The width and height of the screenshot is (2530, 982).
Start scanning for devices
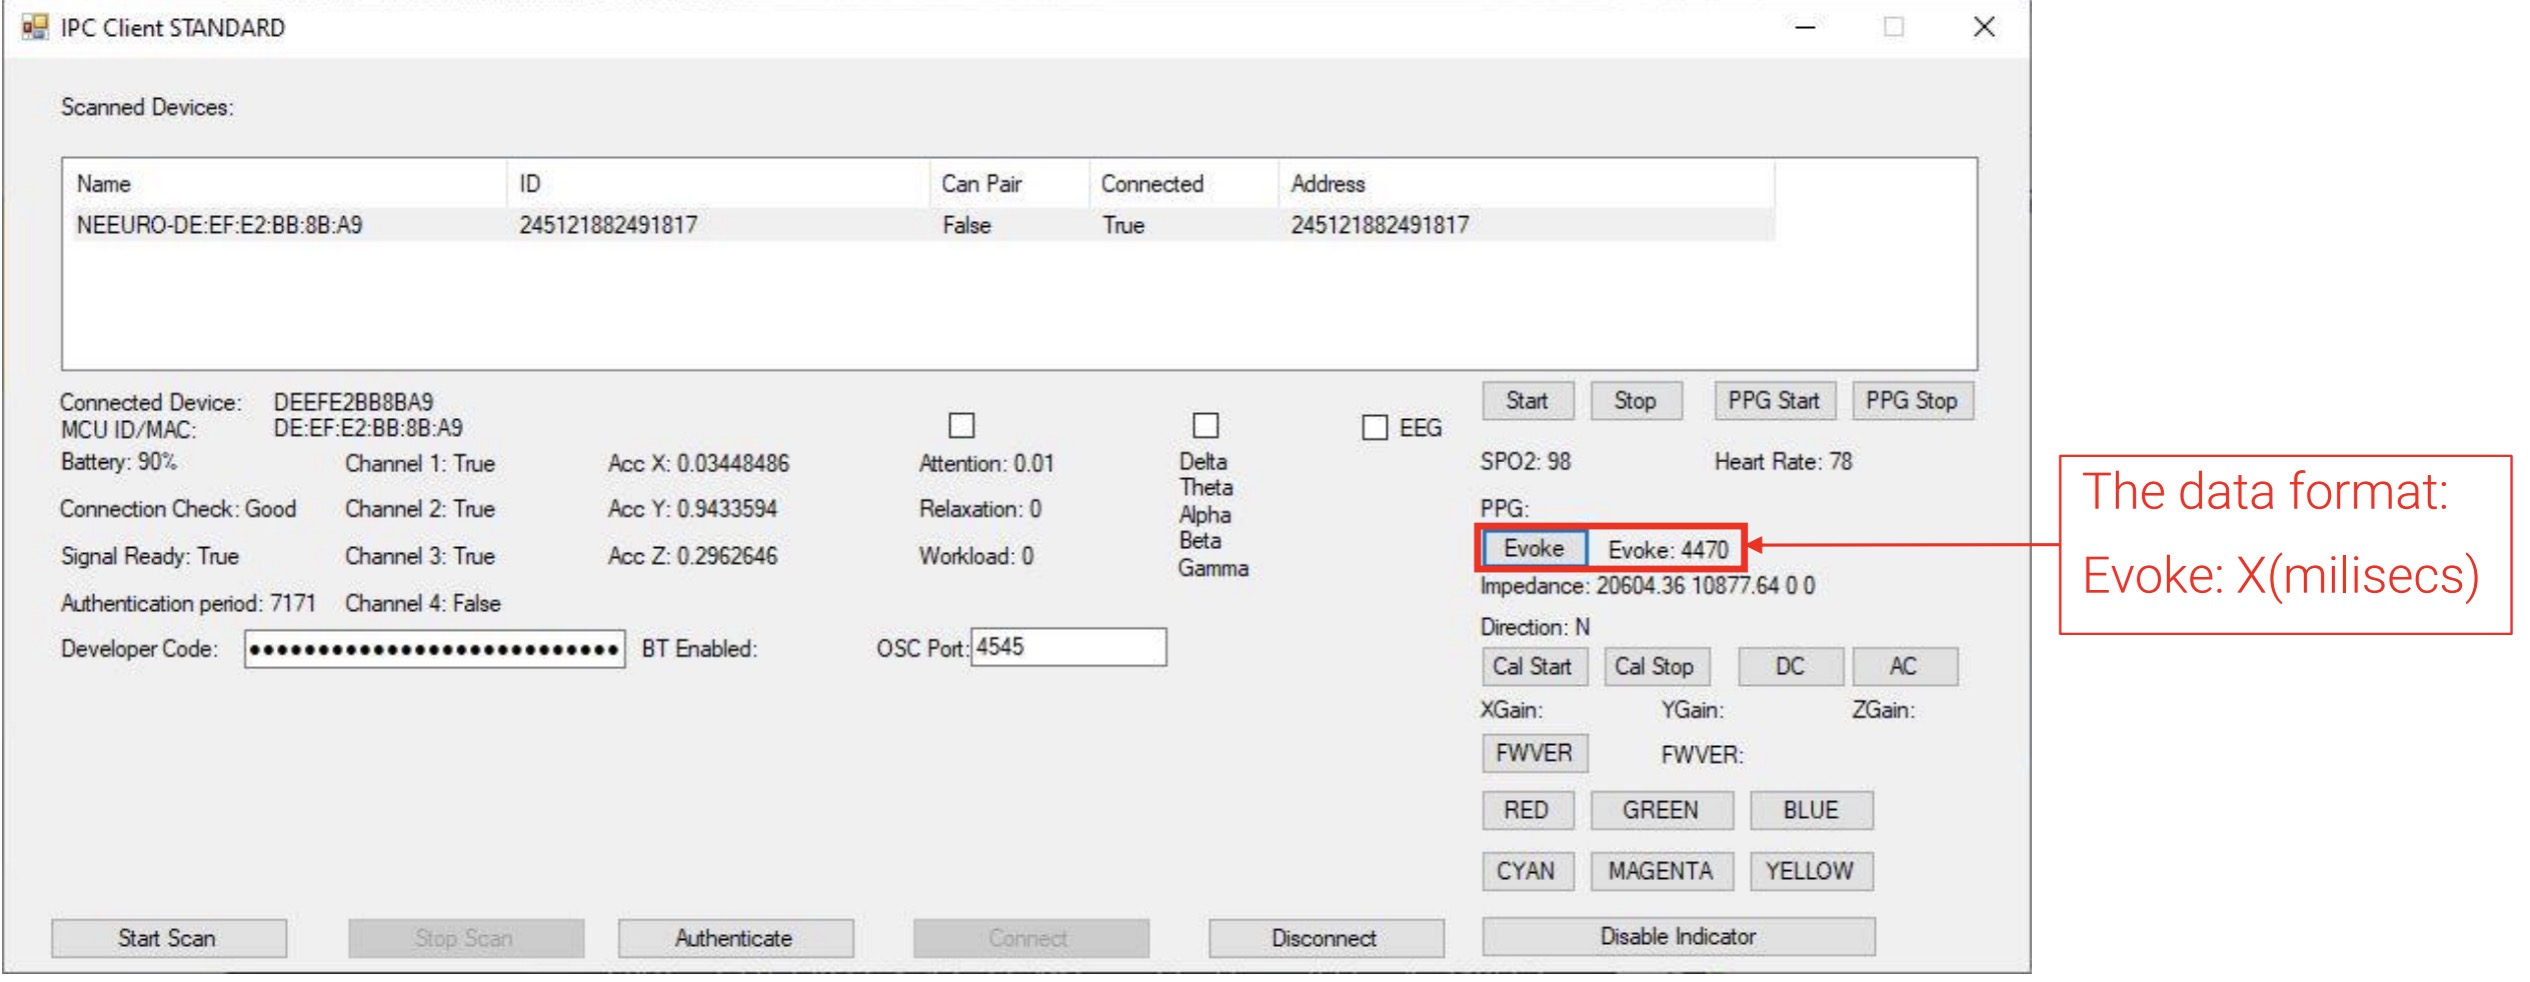pyautogui.click(x=168, y=938)
